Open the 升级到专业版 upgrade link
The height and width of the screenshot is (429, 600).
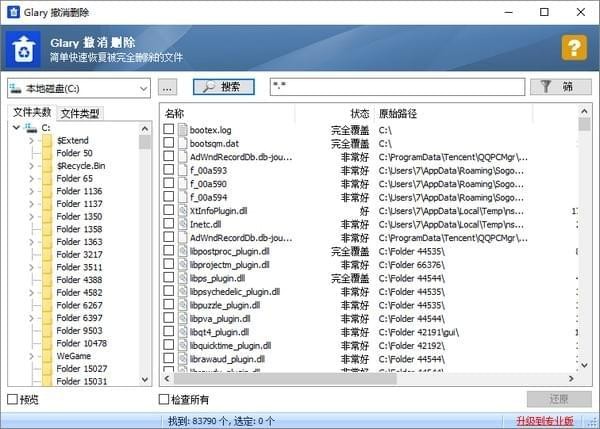pos(545,421)
